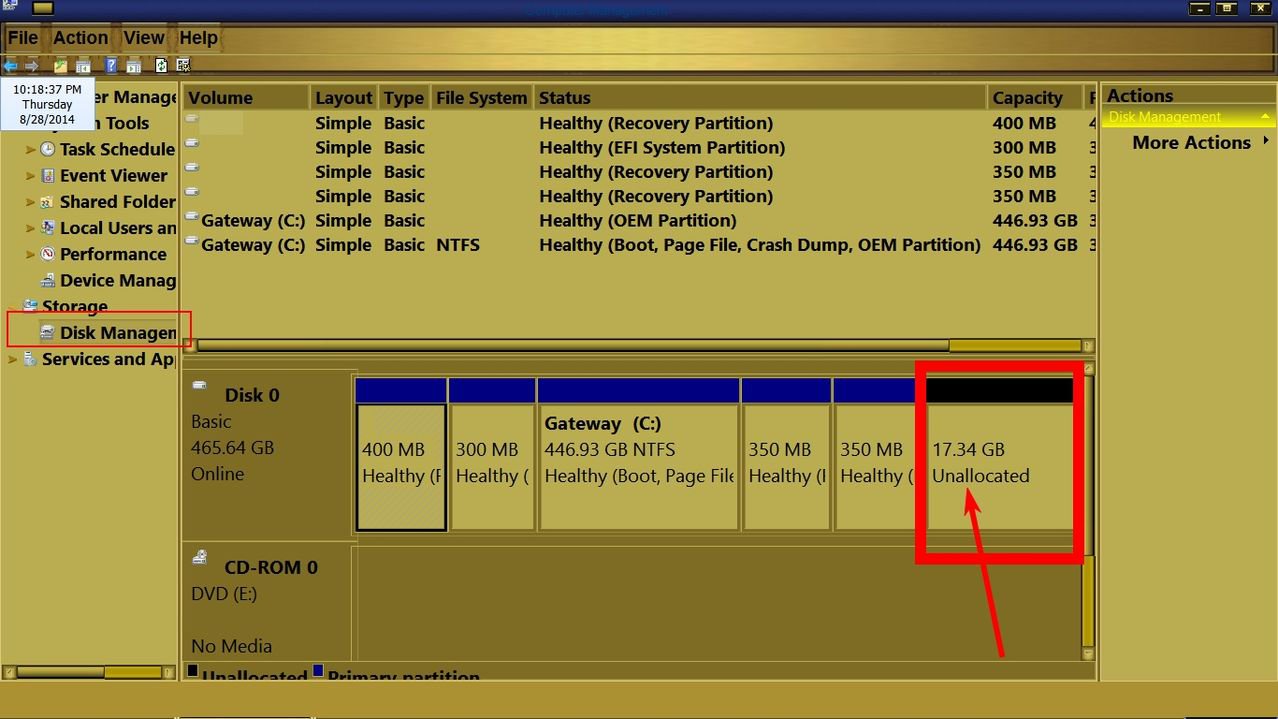Image resolution: width=1278 pixels, height=719 pixels.
Task: Click the Back navigation arrow icon
Action: coord(10,65)
